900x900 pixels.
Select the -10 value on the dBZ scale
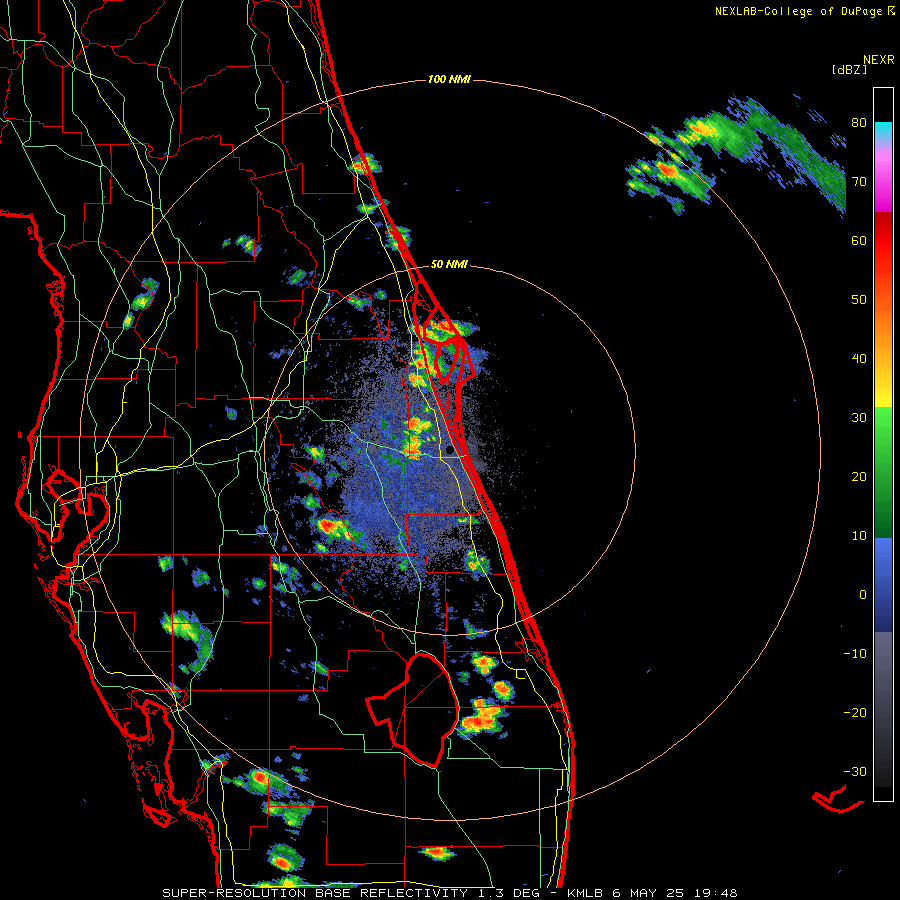(x=855, y=653)
